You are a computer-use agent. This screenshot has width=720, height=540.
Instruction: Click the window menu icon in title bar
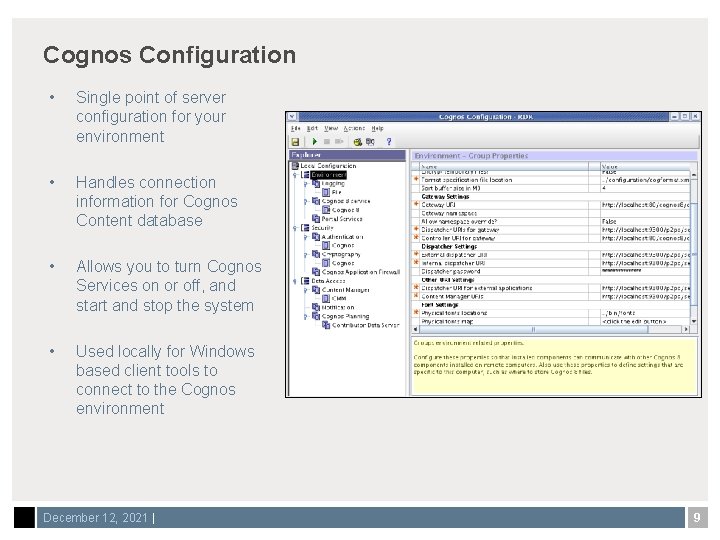[x=292, y=117]
